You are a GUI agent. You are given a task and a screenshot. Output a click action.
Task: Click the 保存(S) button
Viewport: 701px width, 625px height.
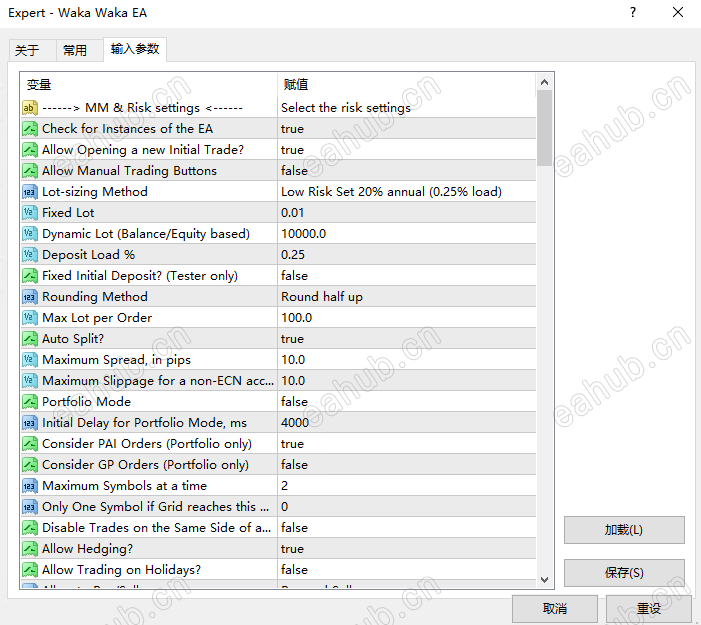tap(624, 573)
